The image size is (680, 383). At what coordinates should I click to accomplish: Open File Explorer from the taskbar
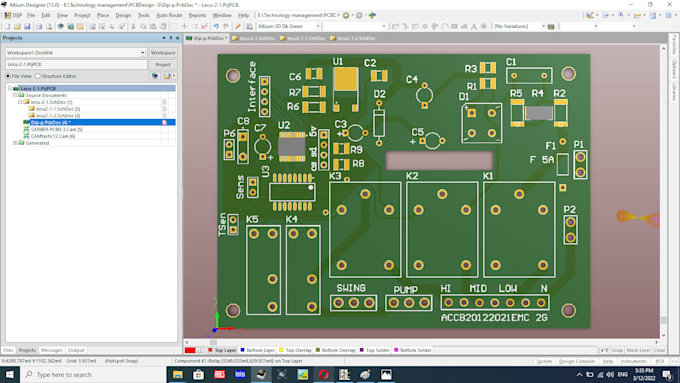click(x=177, y=374)
